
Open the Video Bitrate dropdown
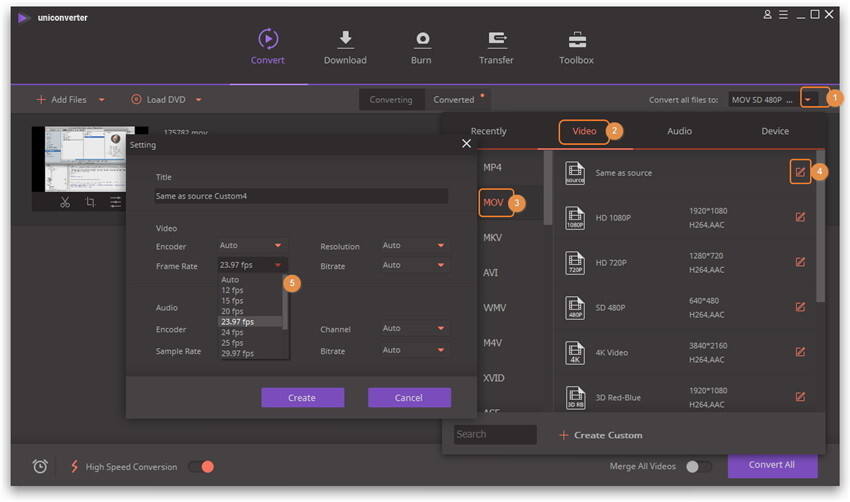[x=414, y=265]
